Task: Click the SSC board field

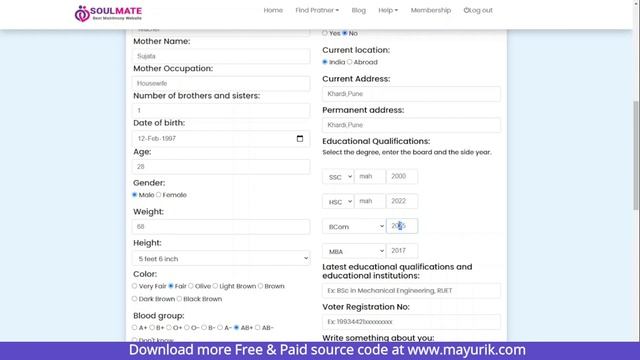Action: point(370,176)
